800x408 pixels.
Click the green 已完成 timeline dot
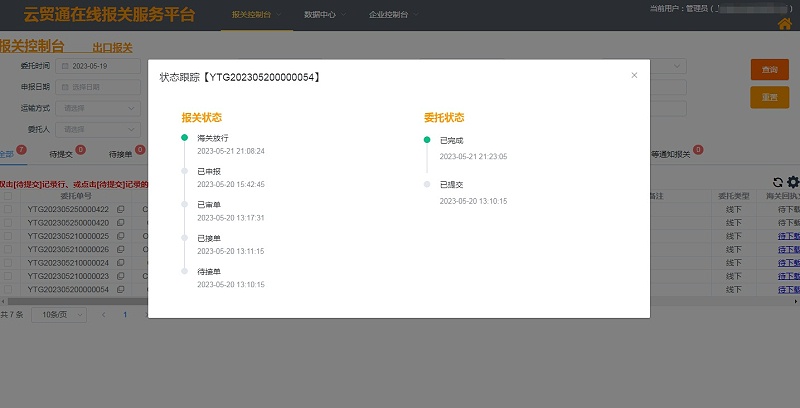pos(427,140)
